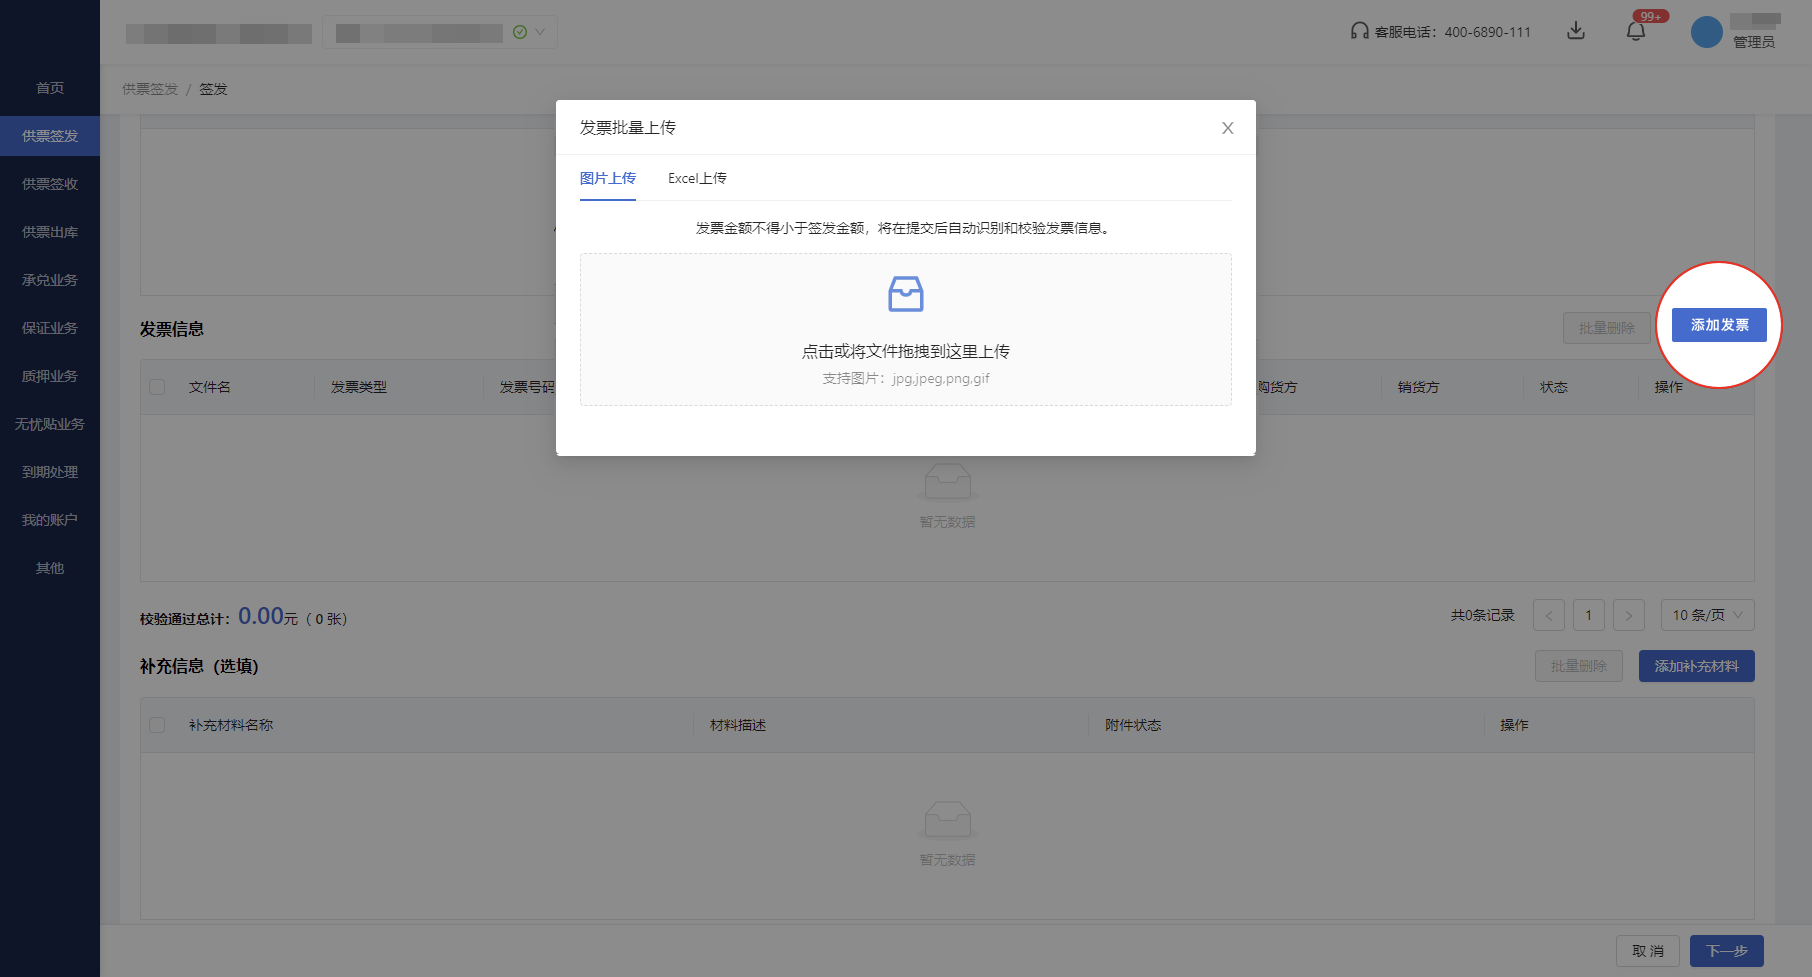
Task: Click the 添加发票 button
Action: pos(1719,325)
